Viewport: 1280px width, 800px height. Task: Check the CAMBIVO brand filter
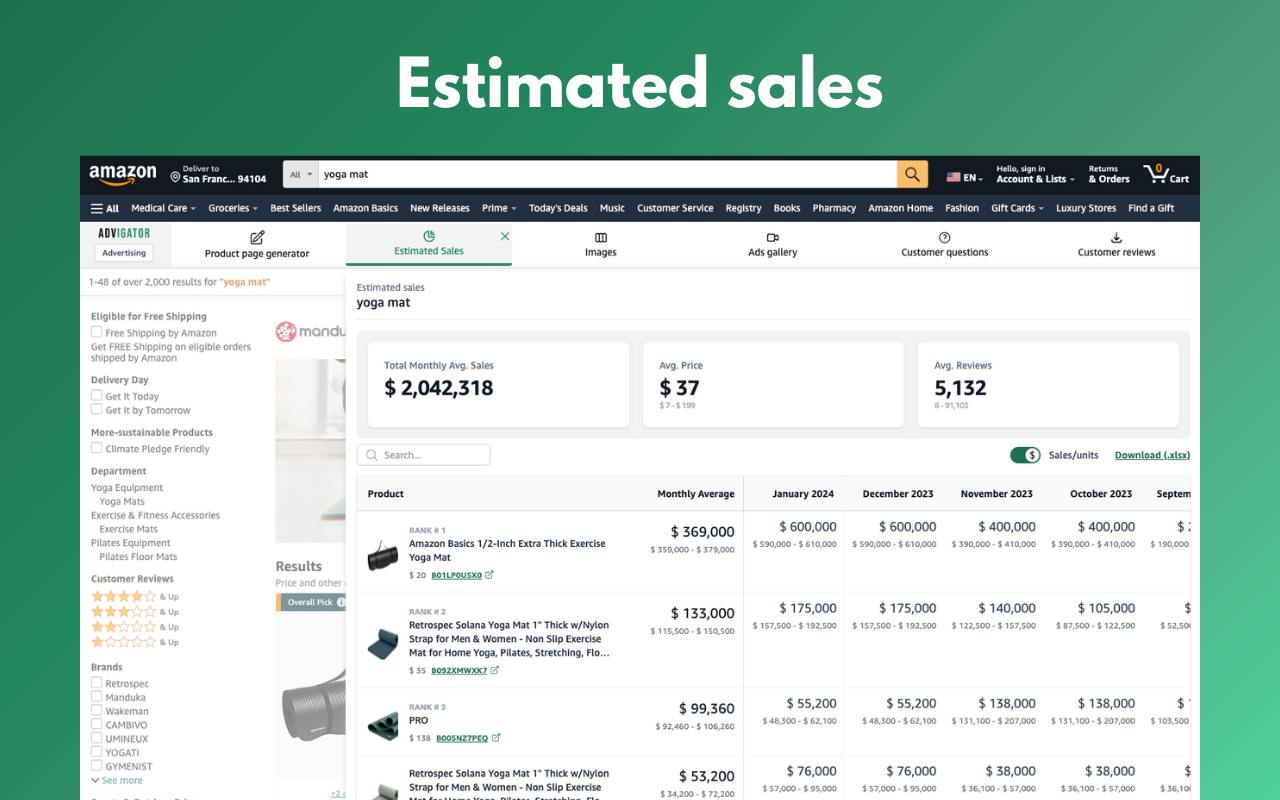coord(97,724)
